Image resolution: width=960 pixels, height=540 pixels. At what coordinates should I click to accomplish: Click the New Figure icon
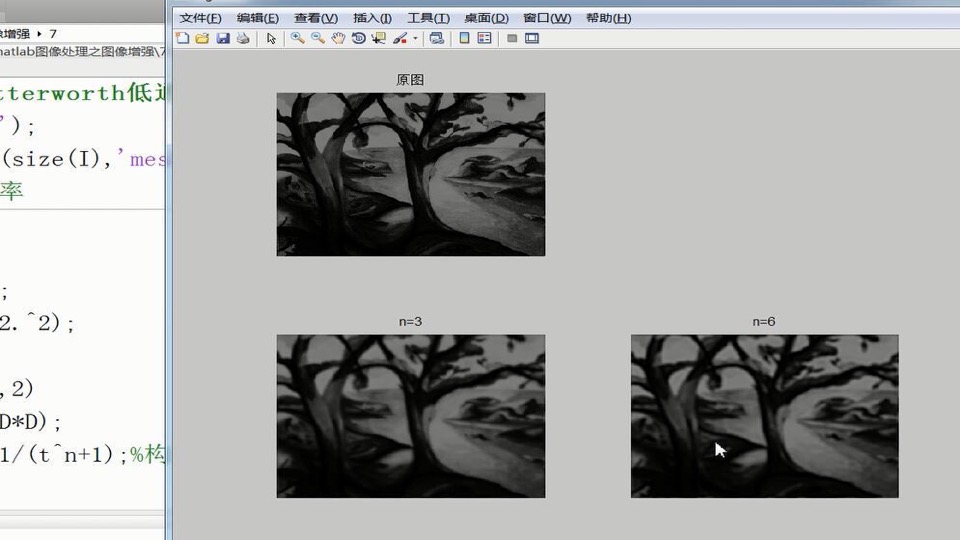tap(182, 38)
